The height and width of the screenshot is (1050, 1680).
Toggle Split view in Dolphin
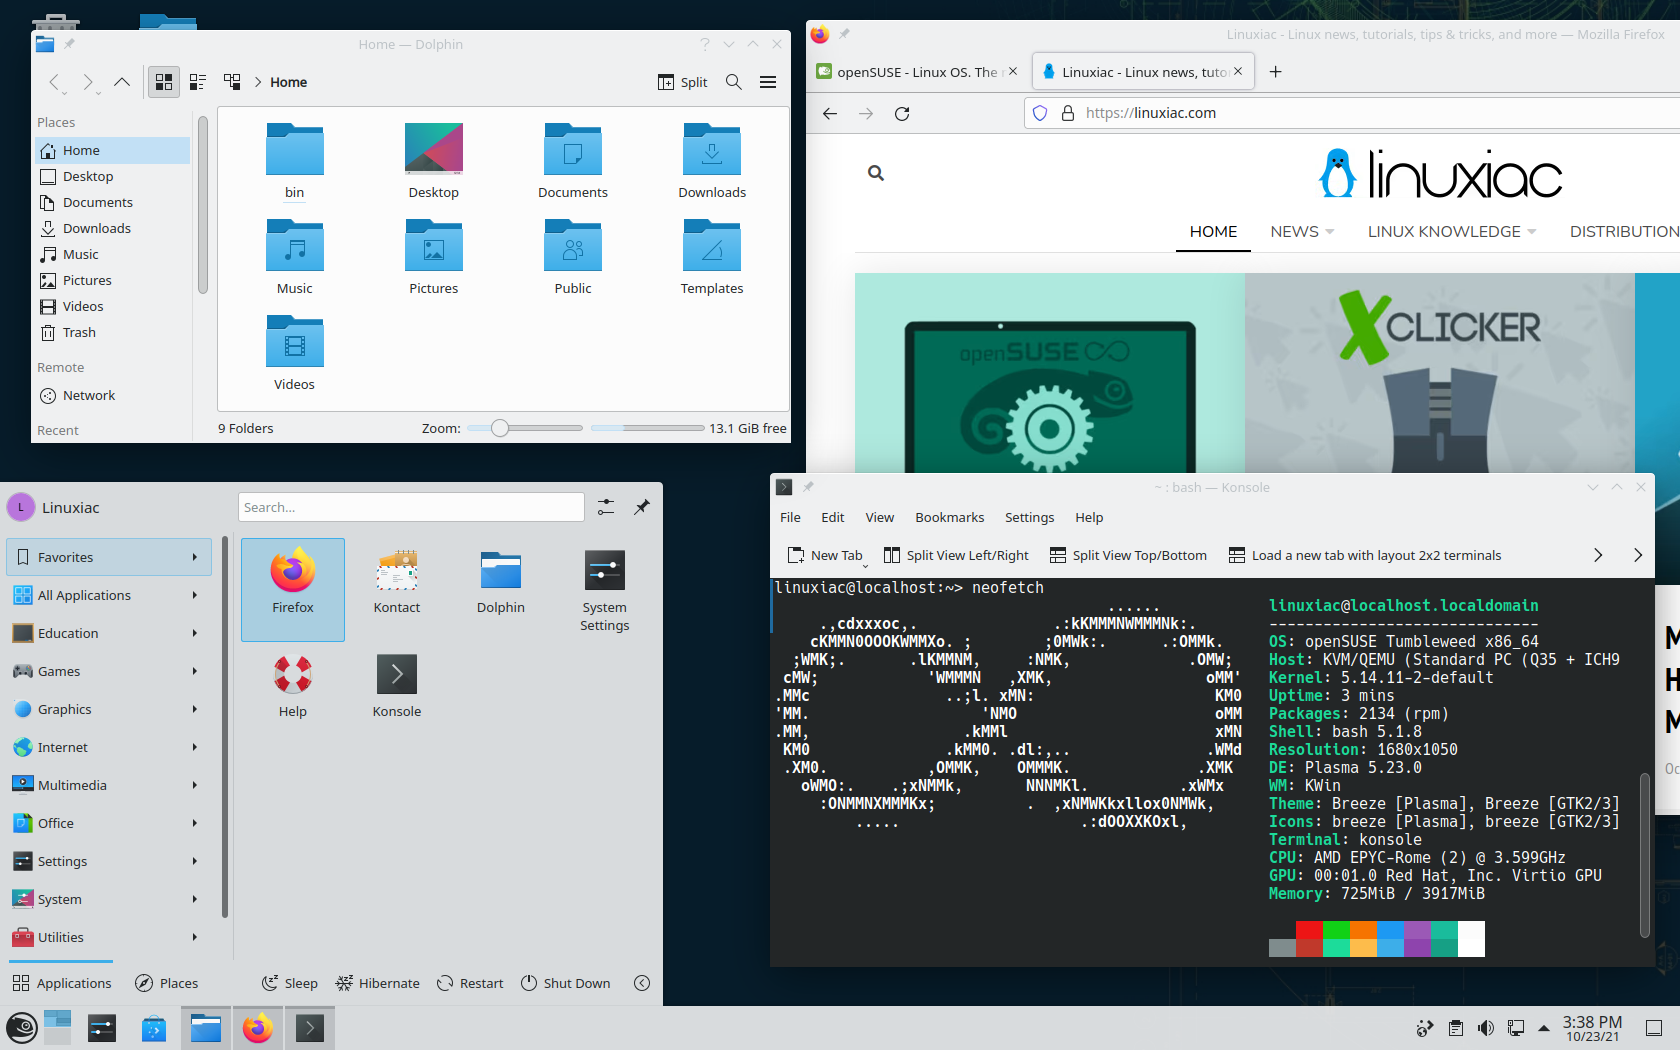tap(683, 82)
